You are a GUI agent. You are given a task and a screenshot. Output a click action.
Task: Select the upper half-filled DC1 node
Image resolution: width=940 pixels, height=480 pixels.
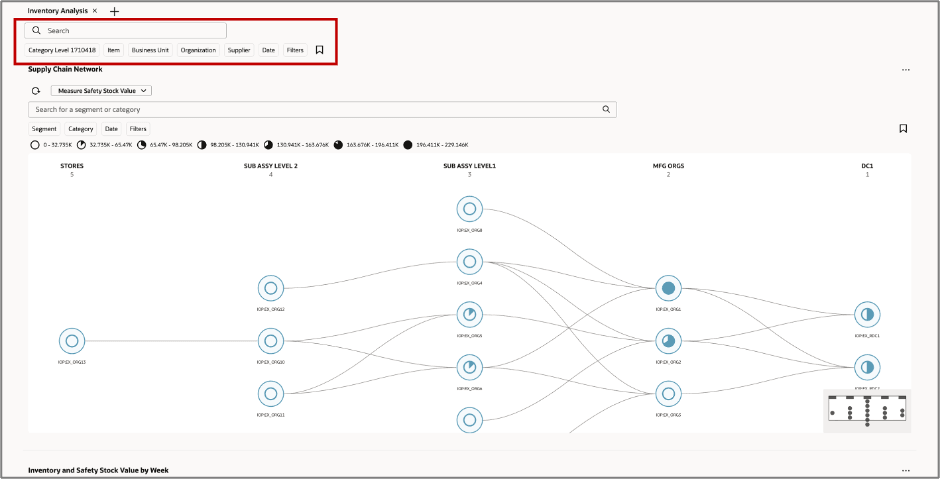click(867, 315)
